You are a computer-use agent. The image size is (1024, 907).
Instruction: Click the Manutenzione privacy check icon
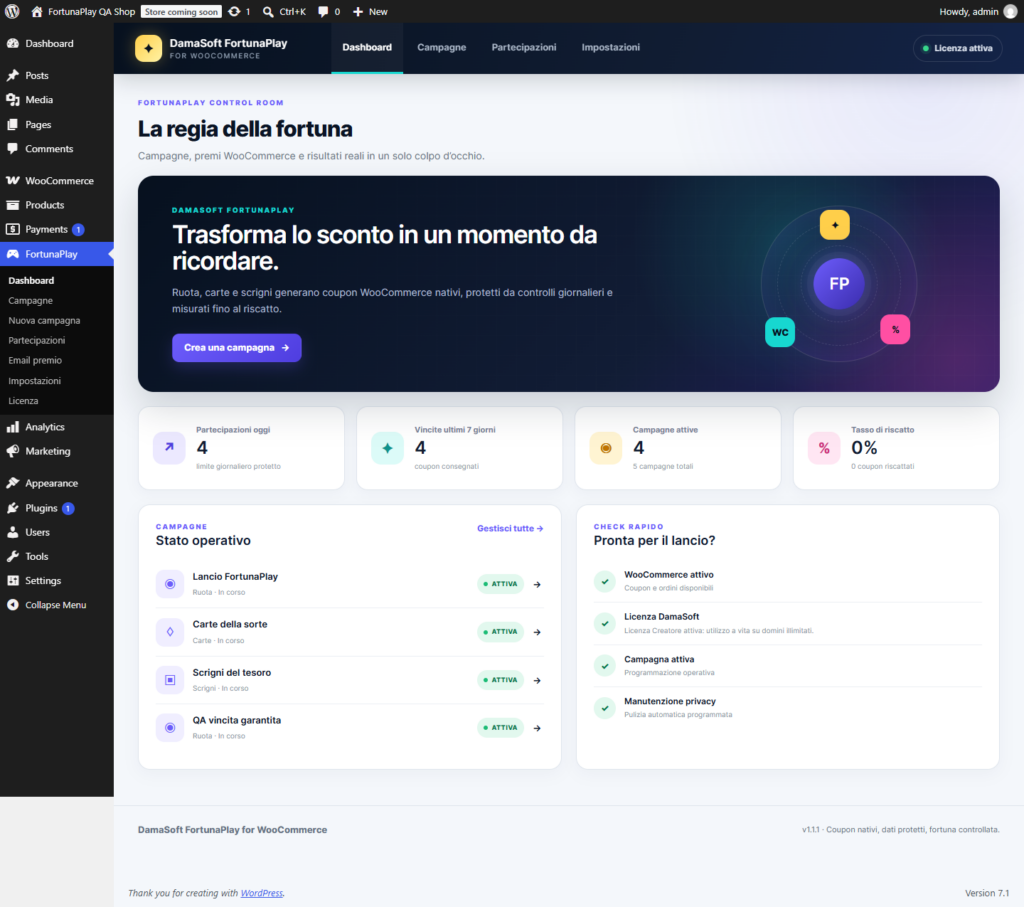(x=605, y=707)
